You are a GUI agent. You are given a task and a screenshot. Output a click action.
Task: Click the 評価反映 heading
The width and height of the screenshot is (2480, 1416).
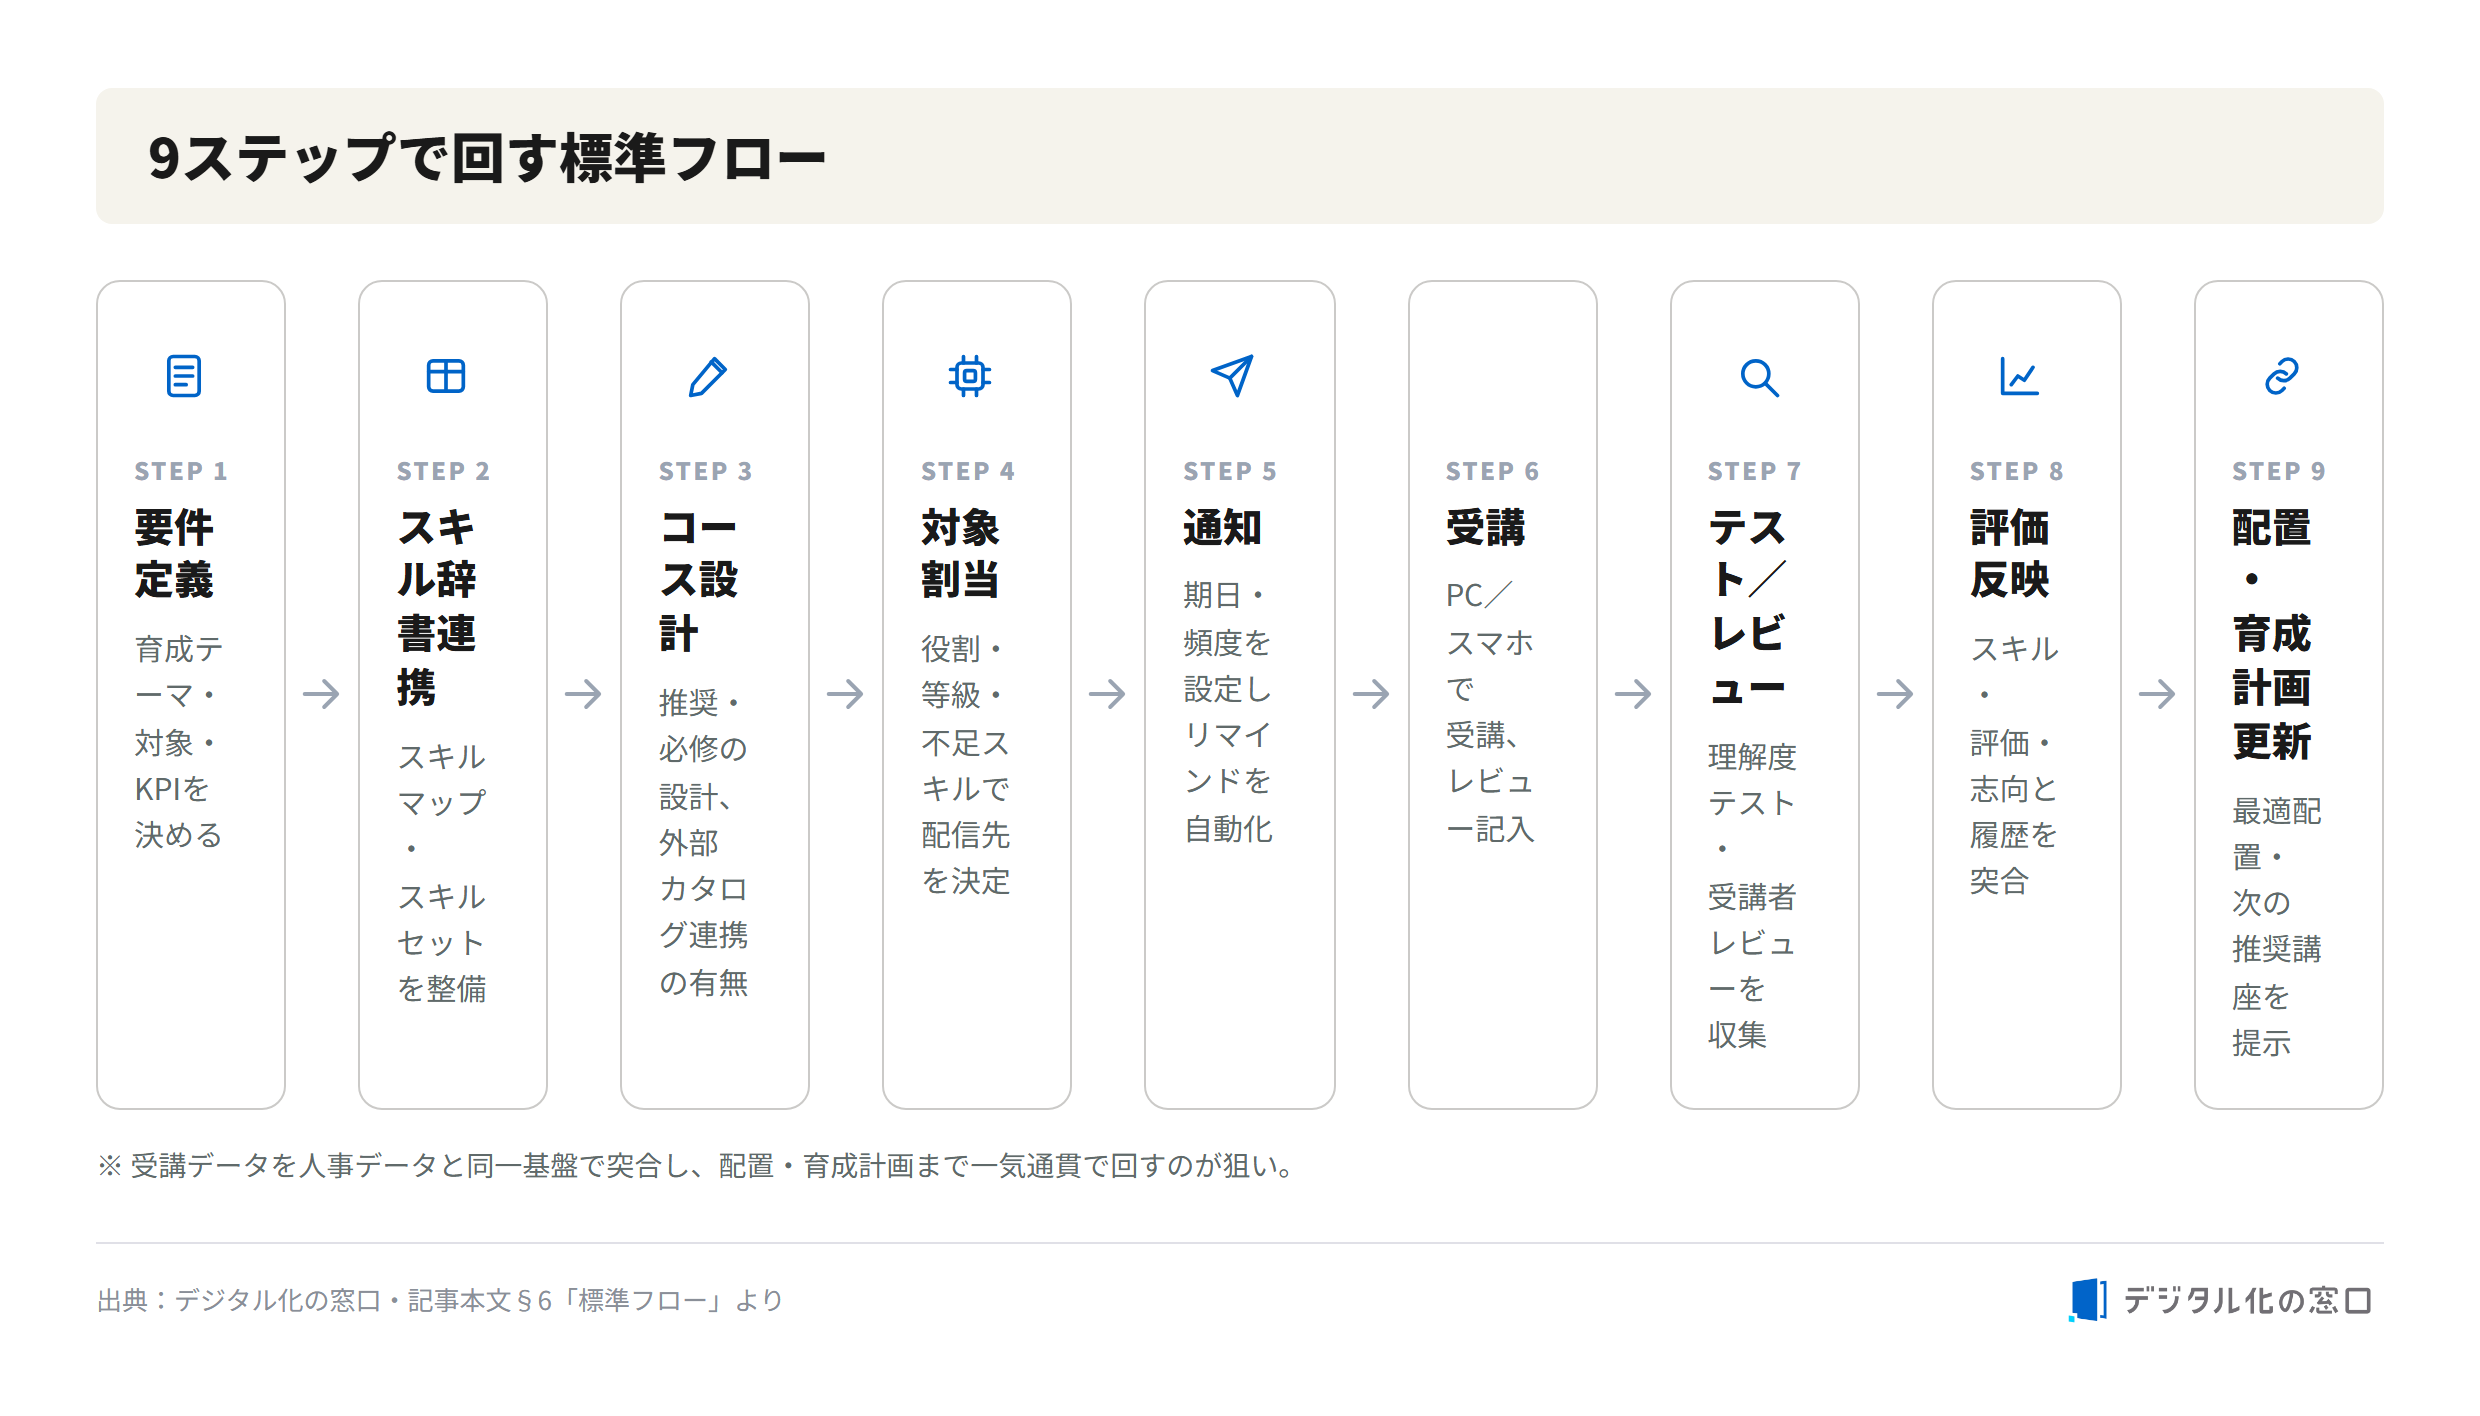pos(2010,553)
